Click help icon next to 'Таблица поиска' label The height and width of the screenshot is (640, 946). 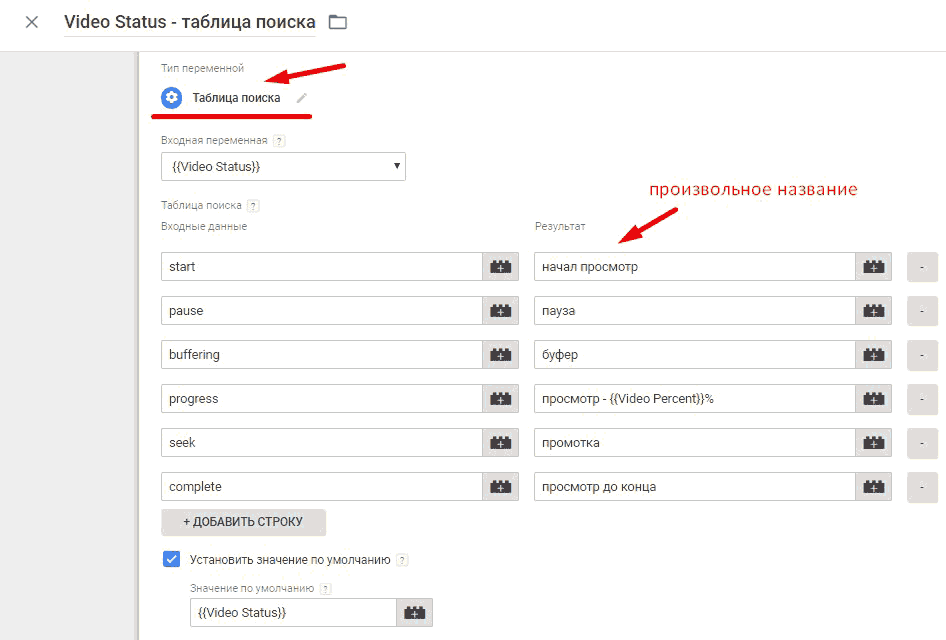(253, 206)
